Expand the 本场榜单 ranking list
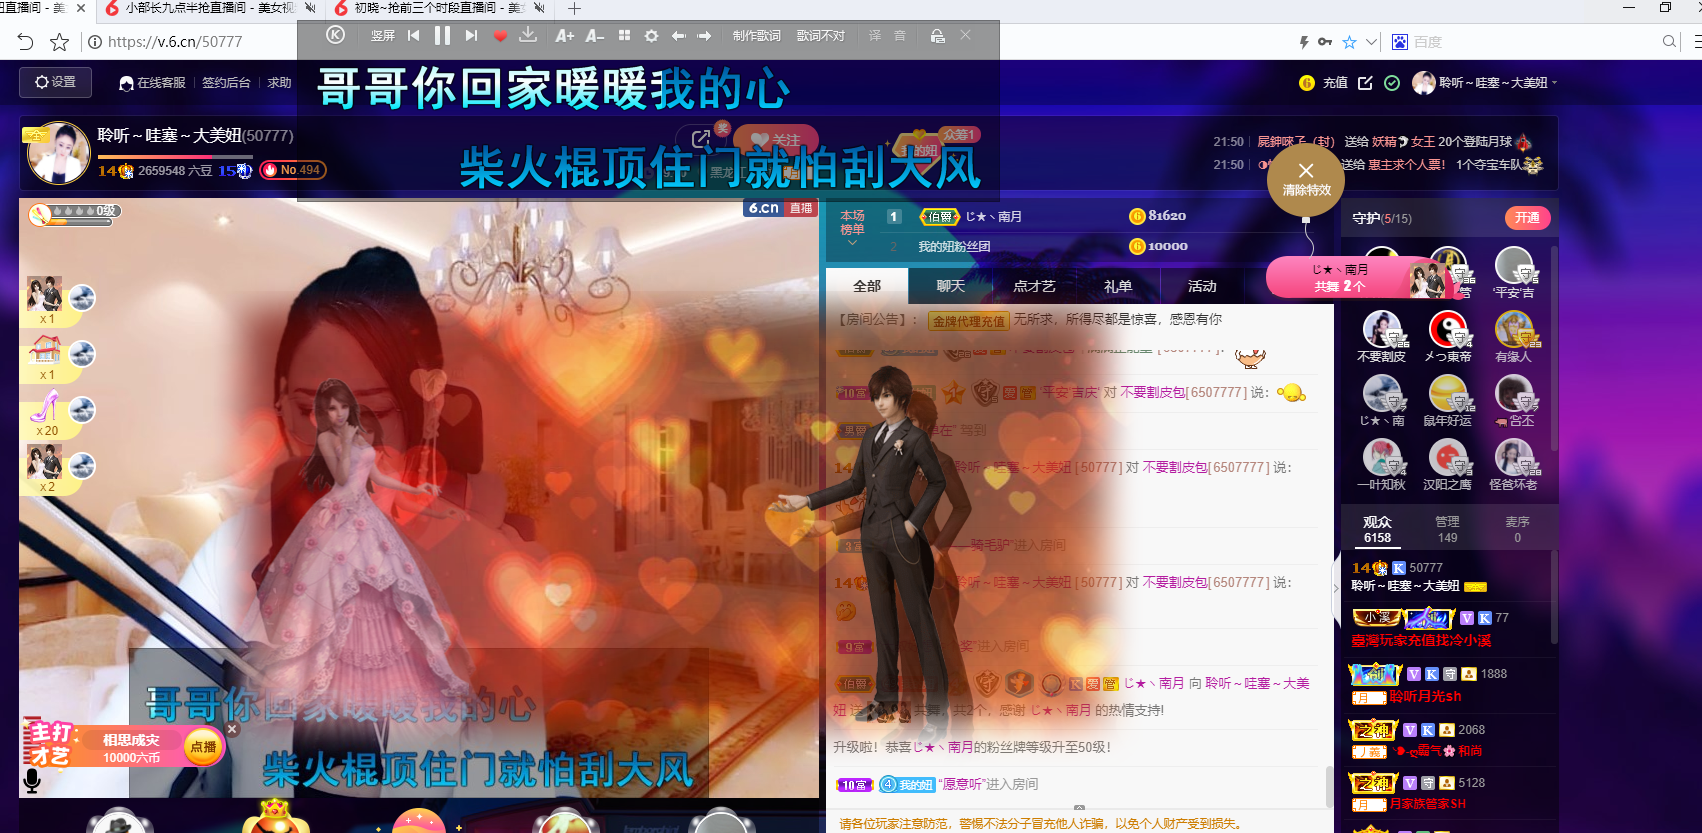Viewport: 1702px width, 833px height. point(852,227)
